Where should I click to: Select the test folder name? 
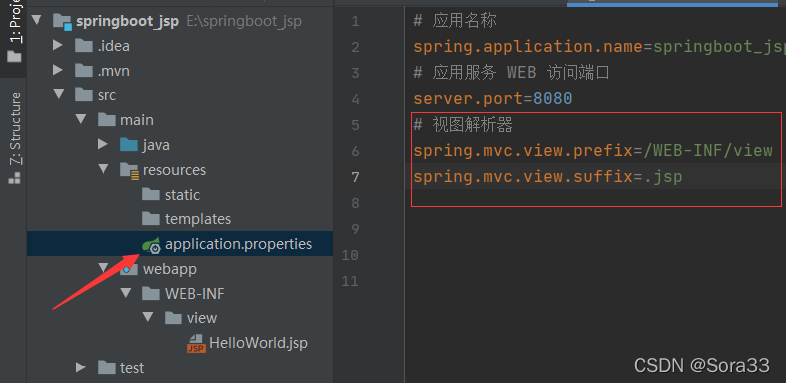point(132,368)
